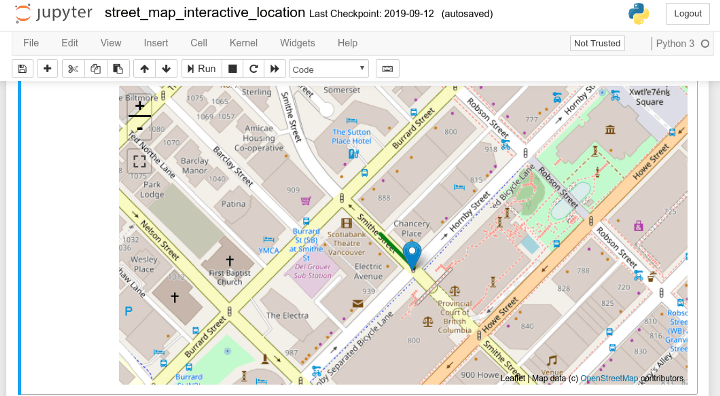Open the Code cell type dropdown

point(329,69)
